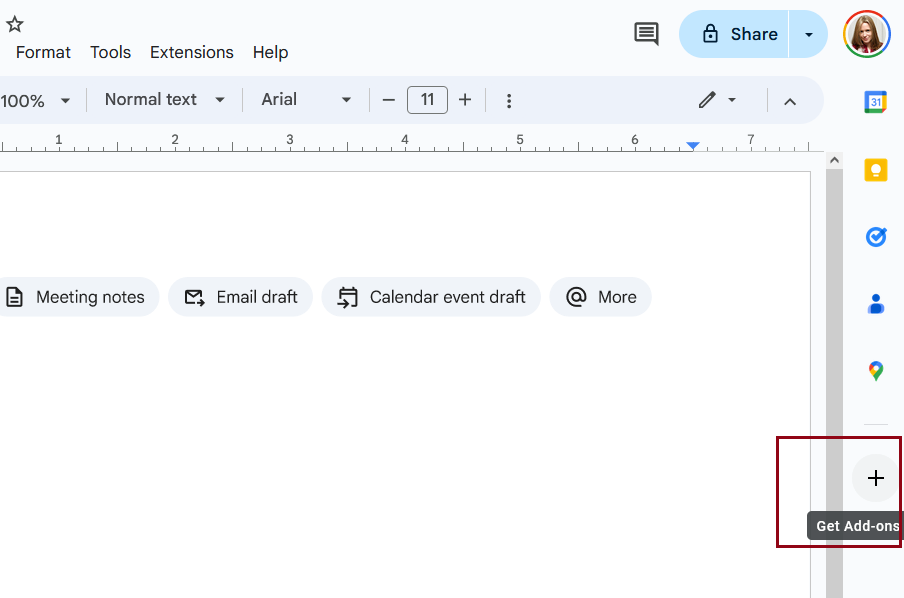Viewport: 904px width, 598px height.
Task: Insert an Email draft building block
Action: point(240,296)
